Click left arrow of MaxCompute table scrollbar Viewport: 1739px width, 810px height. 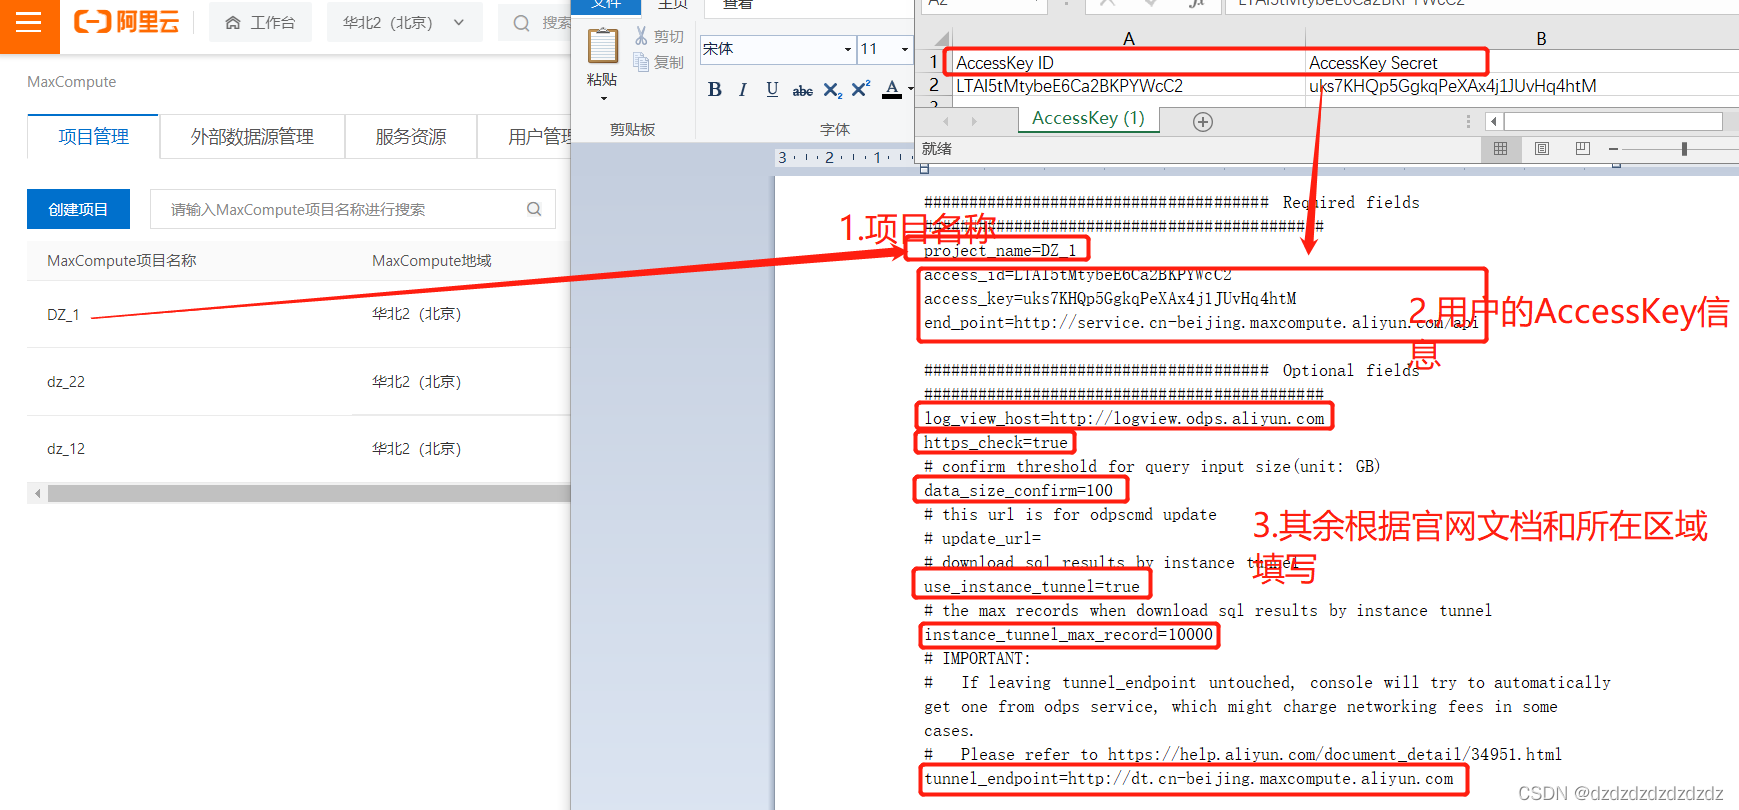click(38, 493)
